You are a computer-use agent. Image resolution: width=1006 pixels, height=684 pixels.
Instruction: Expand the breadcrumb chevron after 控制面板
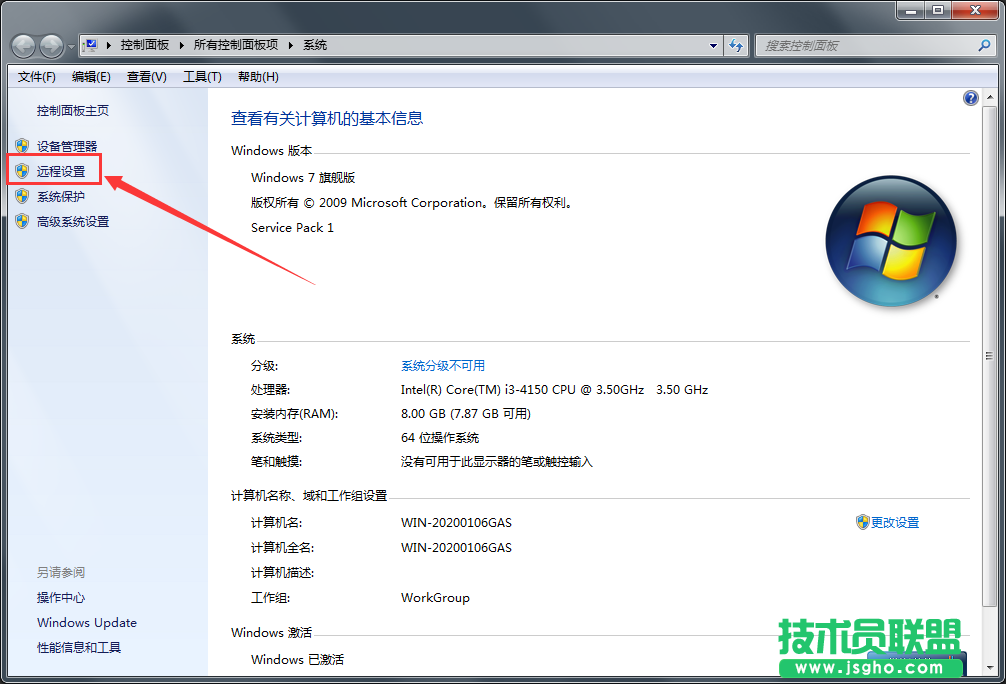click(181, 45)
